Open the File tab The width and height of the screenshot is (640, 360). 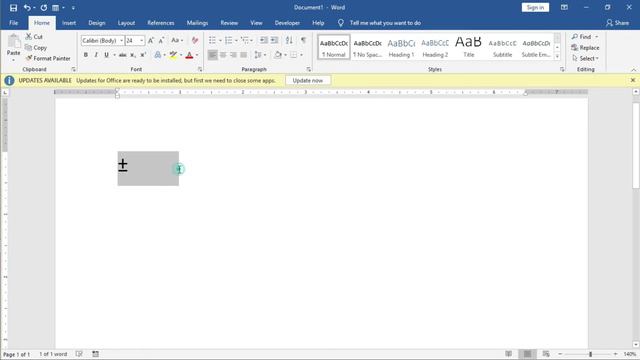13,23
